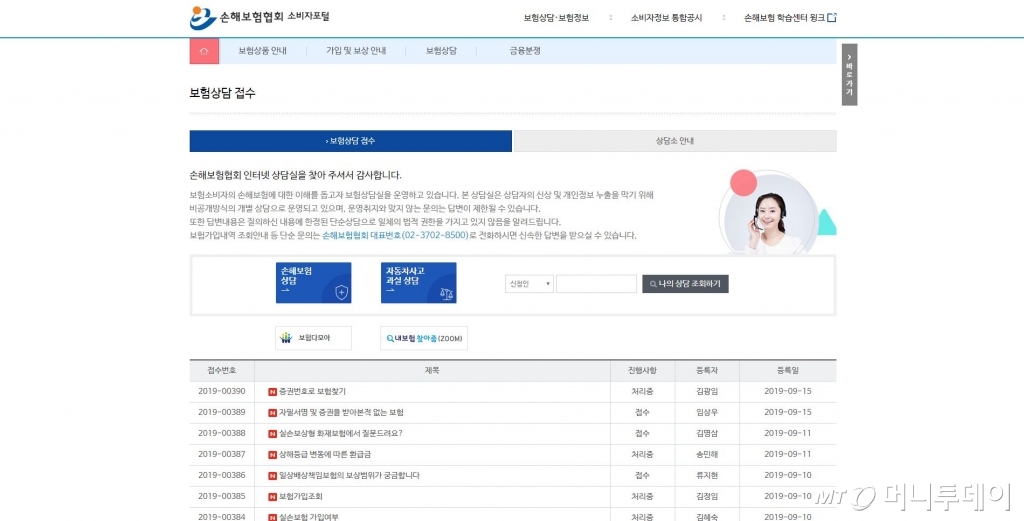Open post 자필서명 및 증권을 받아본적 없는 보험
Viewport: 1024px width, 521px height.
[x=341, y=413]
